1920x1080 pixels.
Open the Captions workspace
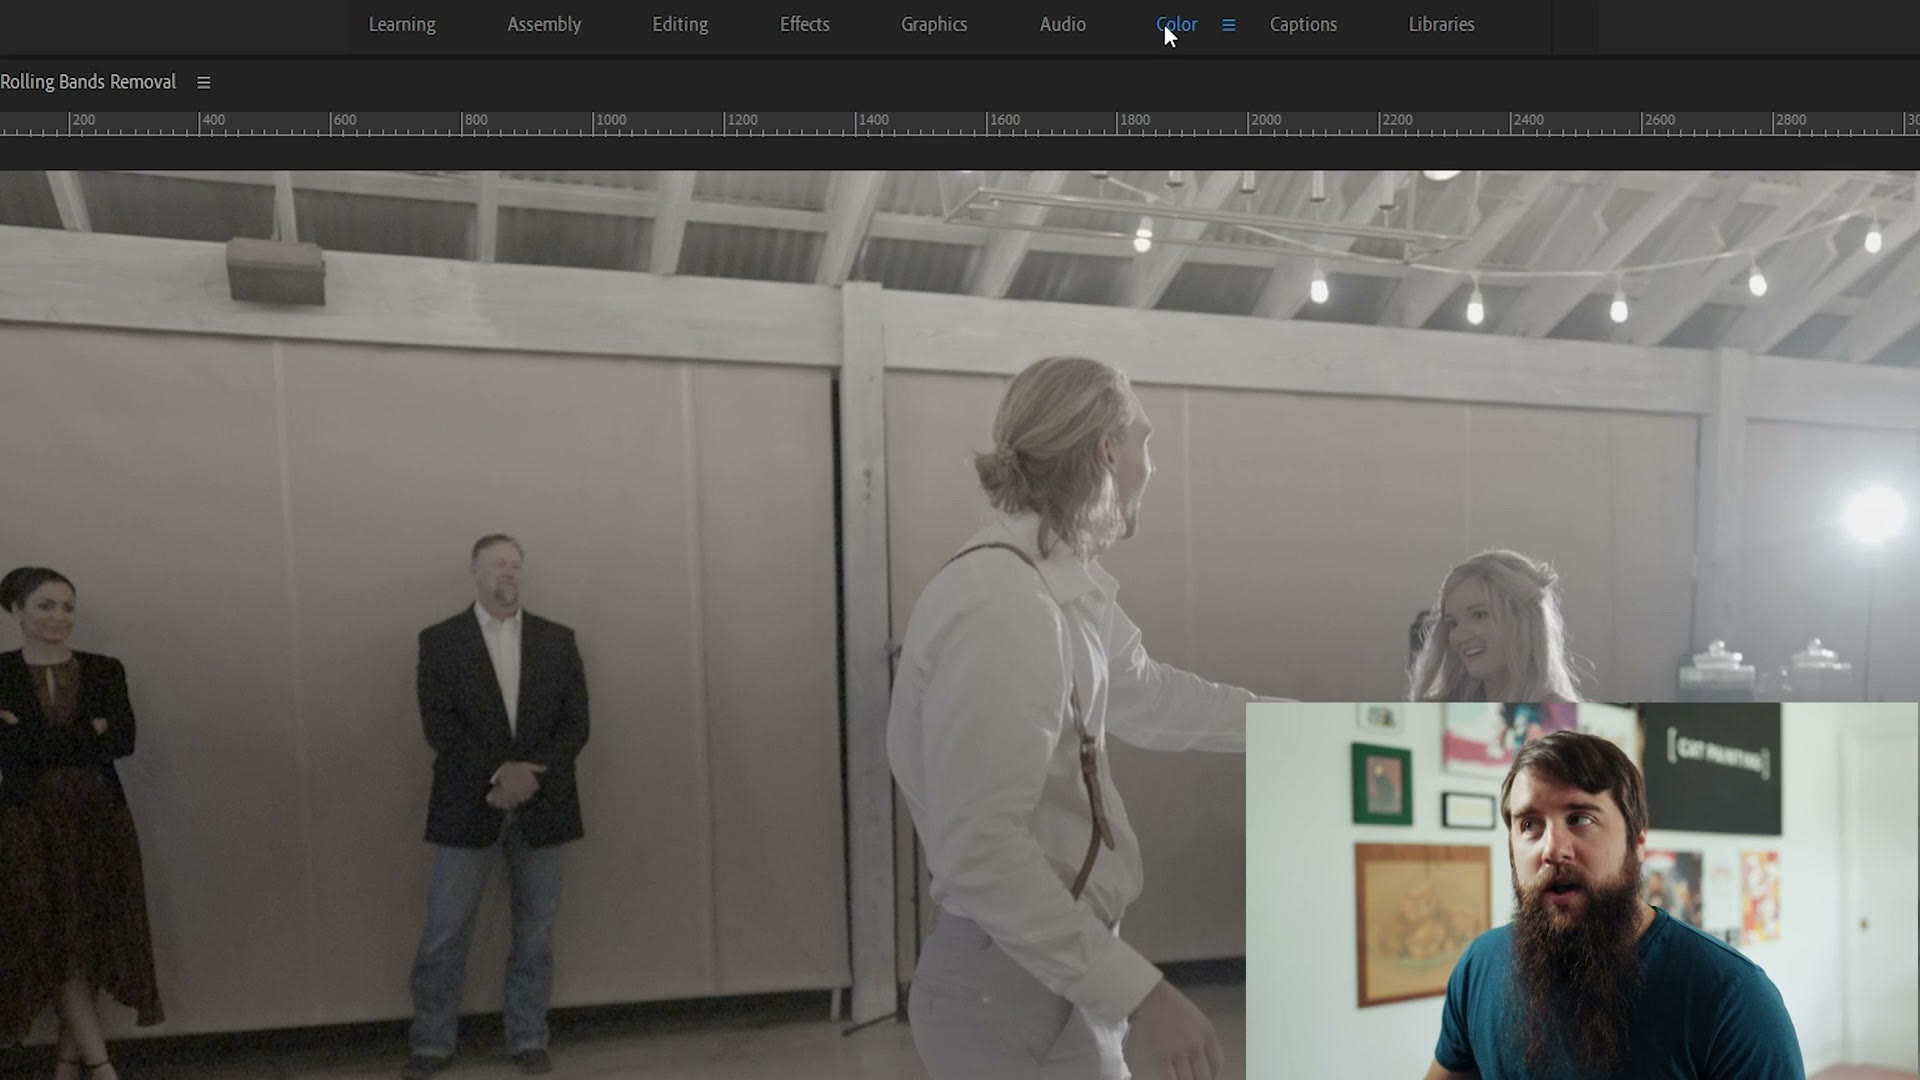[1302, 25]
